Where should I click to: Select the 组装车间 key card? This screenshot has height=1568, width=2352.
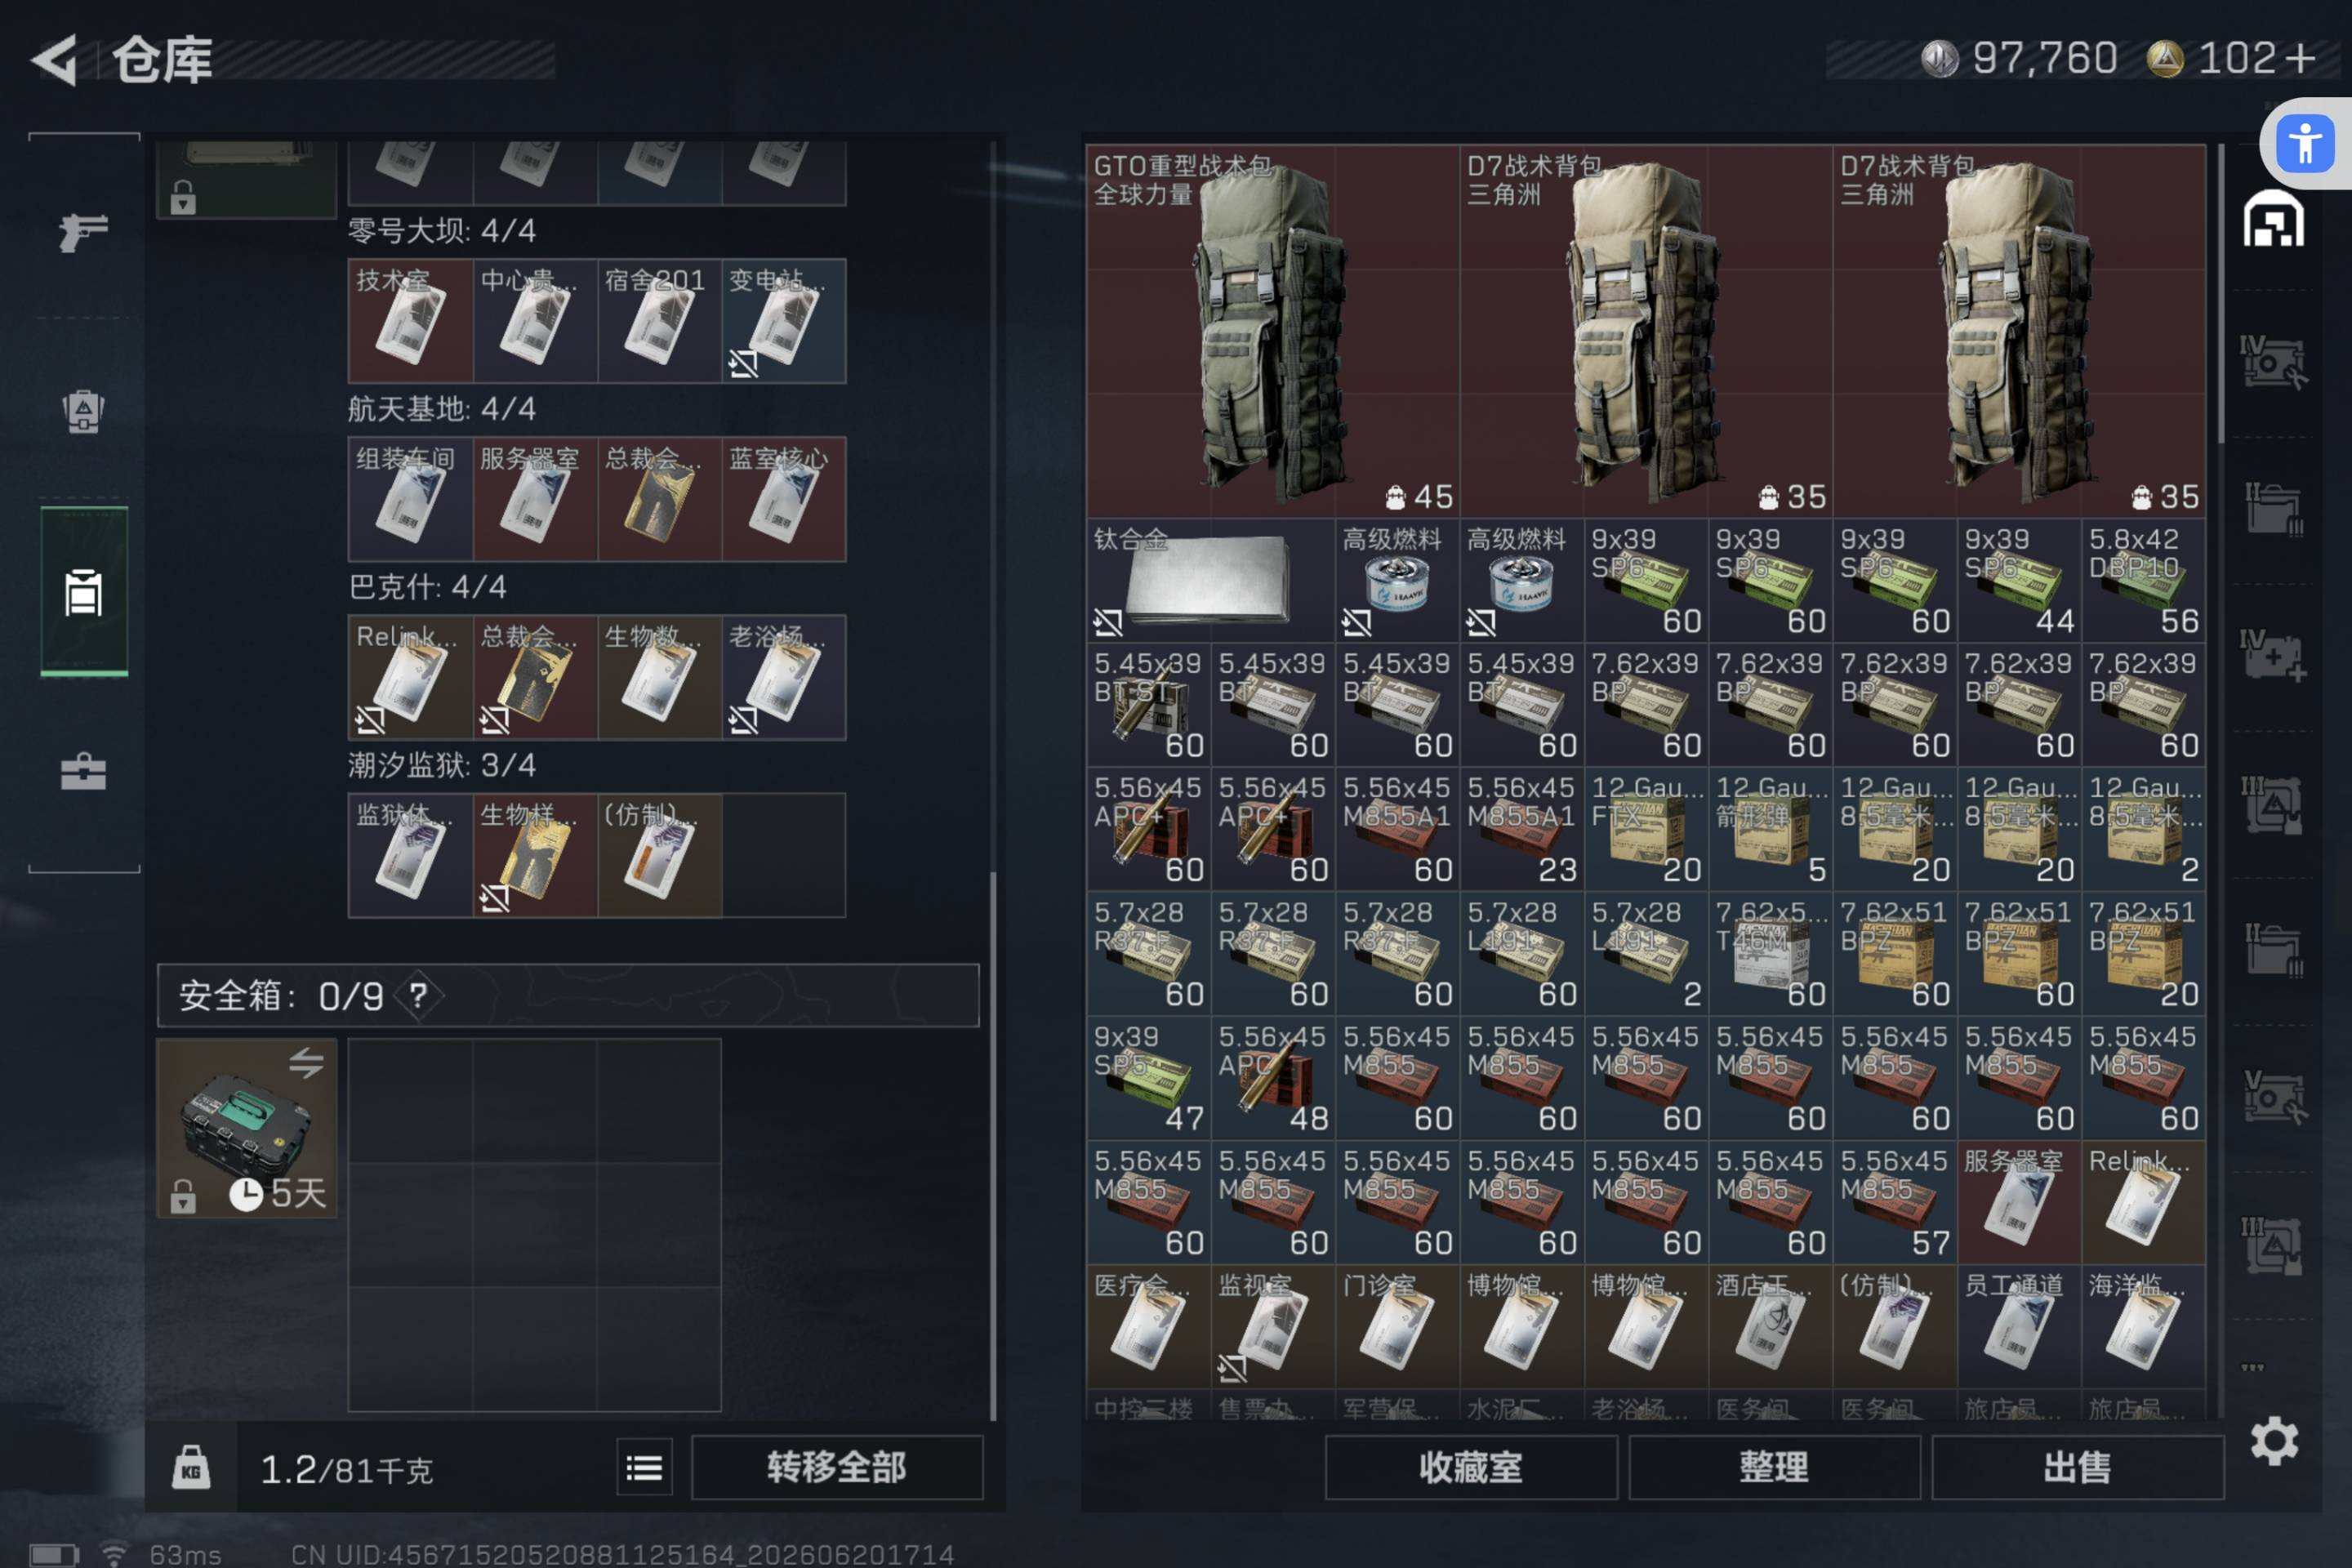pyautogui.click(x=410, y=499)
